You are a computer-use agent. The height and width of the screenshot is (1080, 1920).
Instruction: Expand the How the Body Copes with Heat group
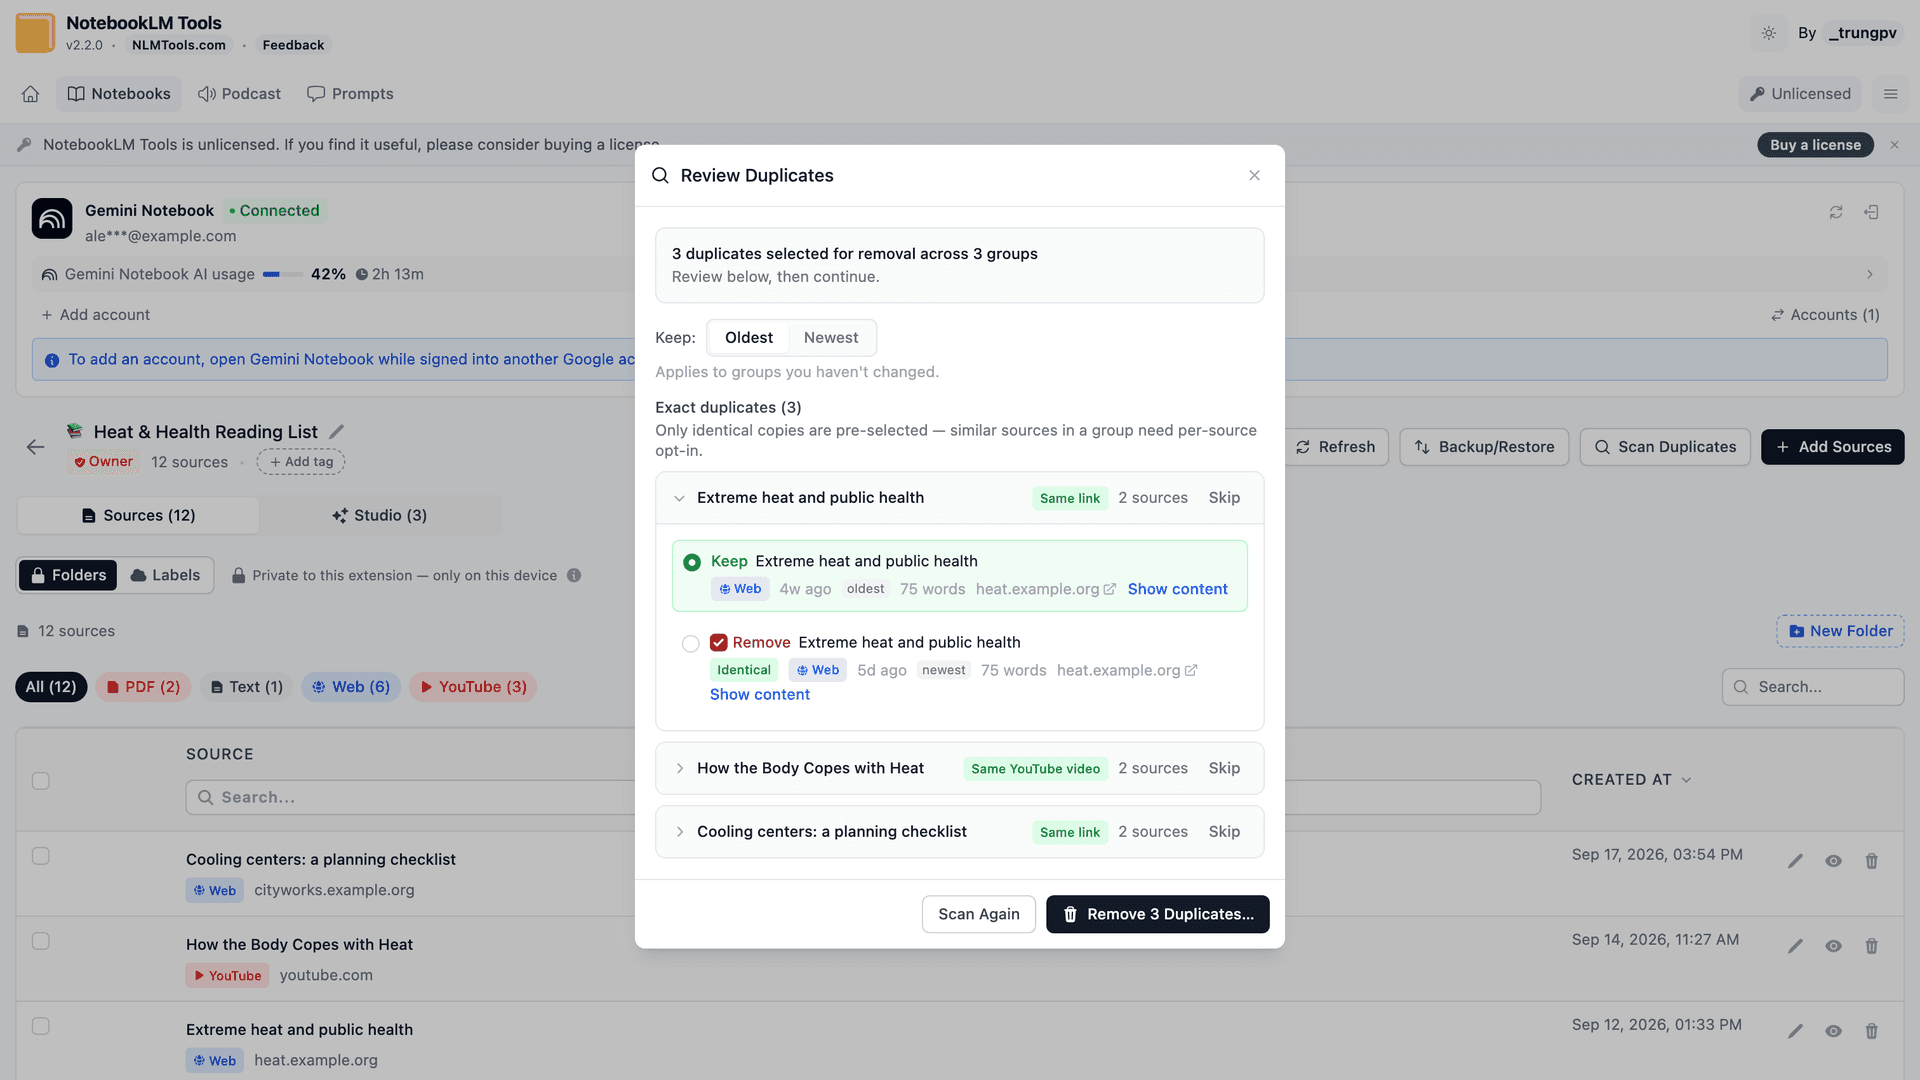click(680, 769)
